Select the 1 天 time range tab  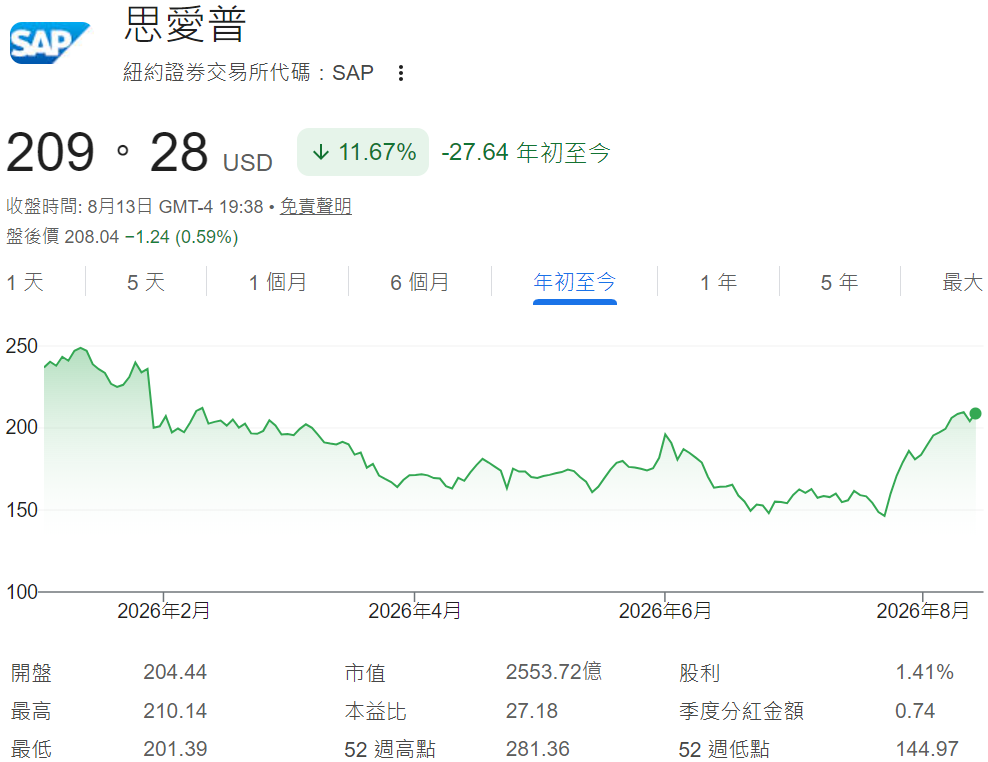[25, 282]
